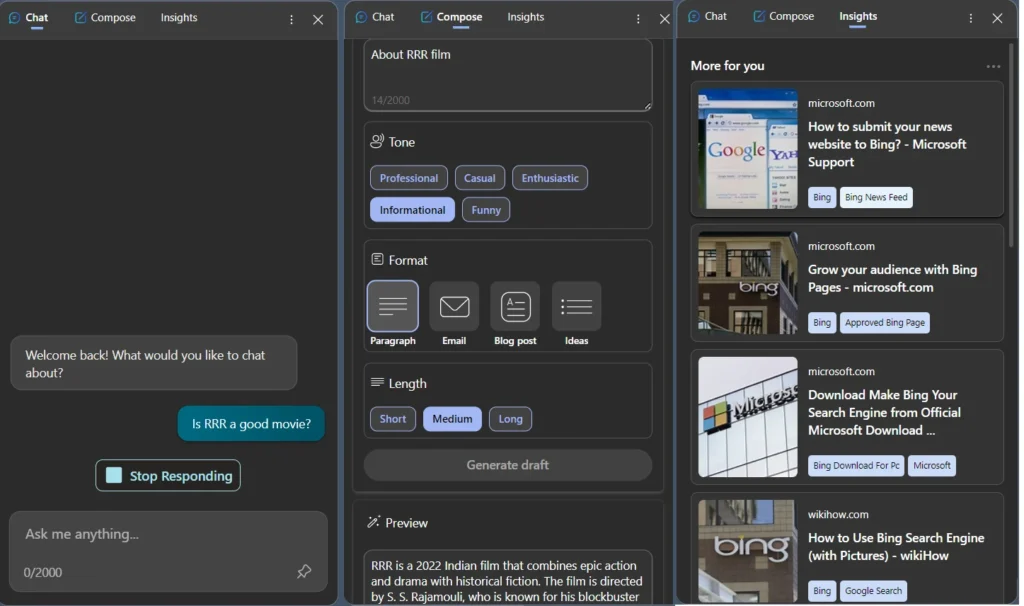Click the Approved Bing Page tag

coord(884,323)
